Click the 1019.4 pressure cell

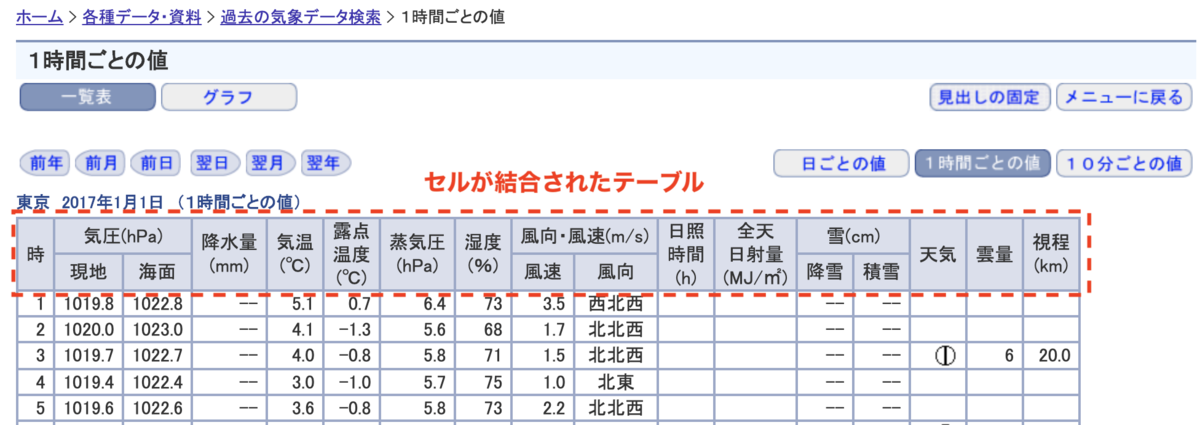89,381
